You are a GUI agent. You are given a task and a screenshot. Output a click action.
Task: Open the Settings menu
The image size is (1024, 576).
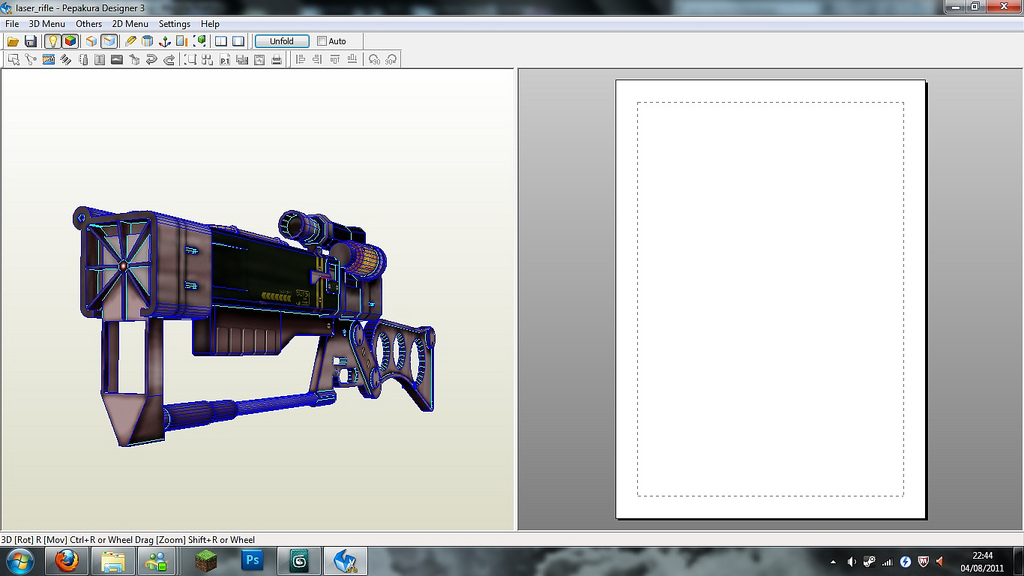click(x=174, y=24)
